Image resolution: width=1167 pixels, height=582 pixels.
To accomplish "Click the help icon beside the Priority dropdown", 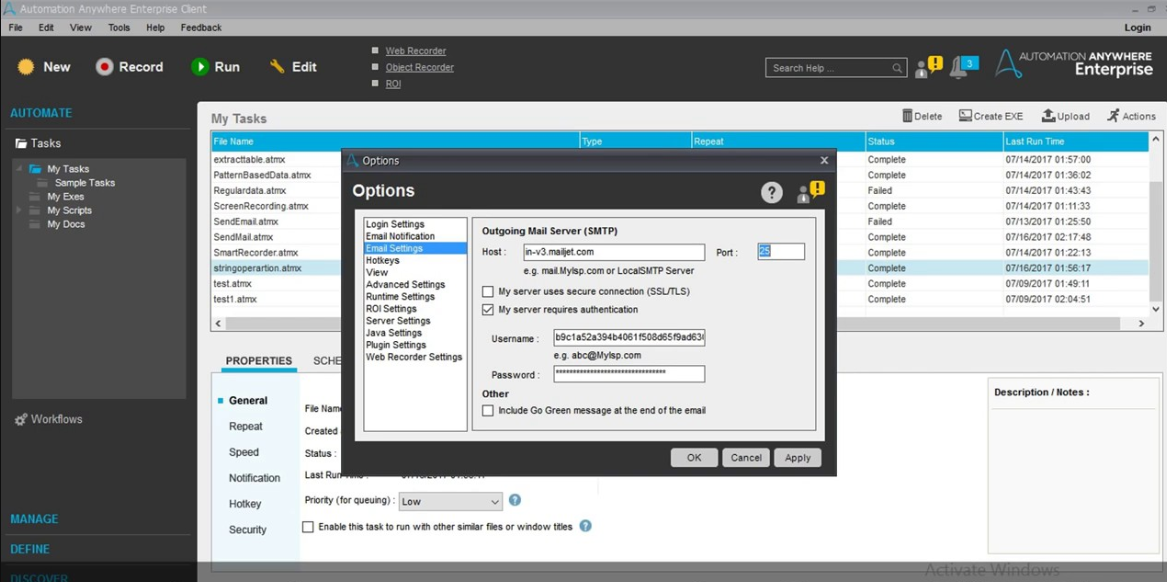I will [514, 500].
